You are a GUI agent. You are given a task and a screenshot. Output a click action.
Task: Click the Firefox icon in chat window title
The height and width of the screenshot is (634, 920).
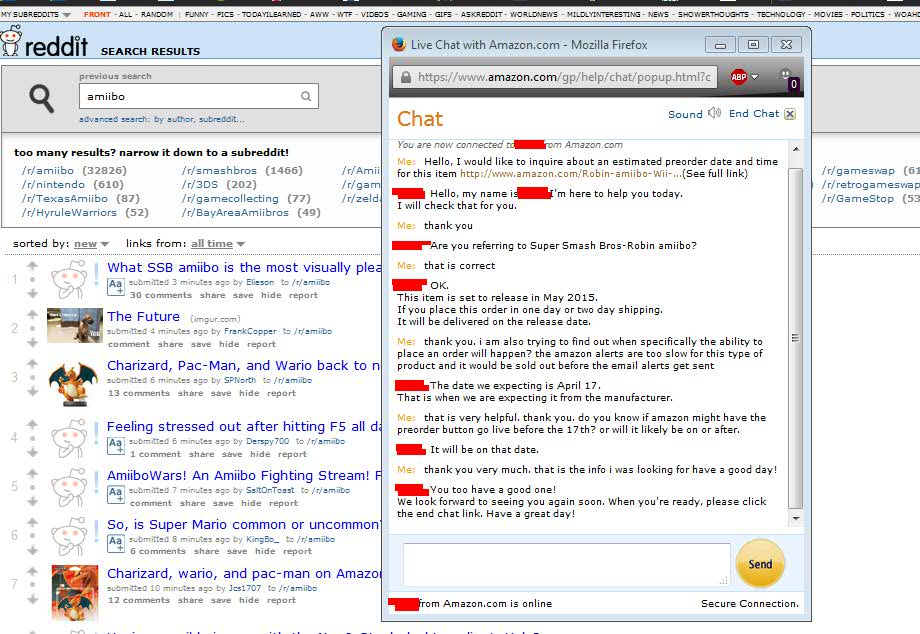[399, 45]
